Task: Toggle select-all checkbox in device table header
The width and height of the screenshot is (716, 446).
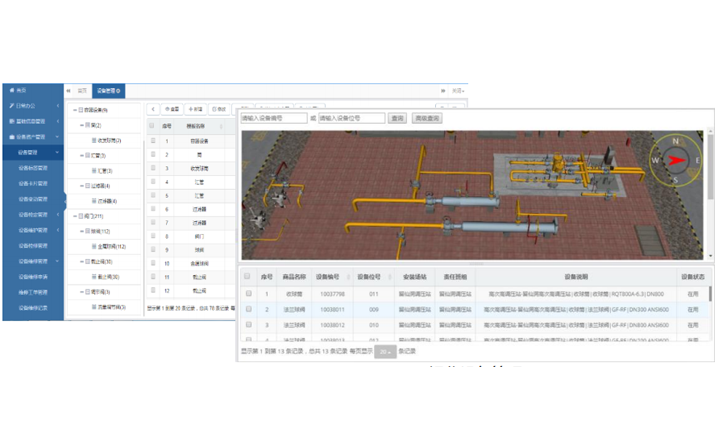Action: (249, 277)
